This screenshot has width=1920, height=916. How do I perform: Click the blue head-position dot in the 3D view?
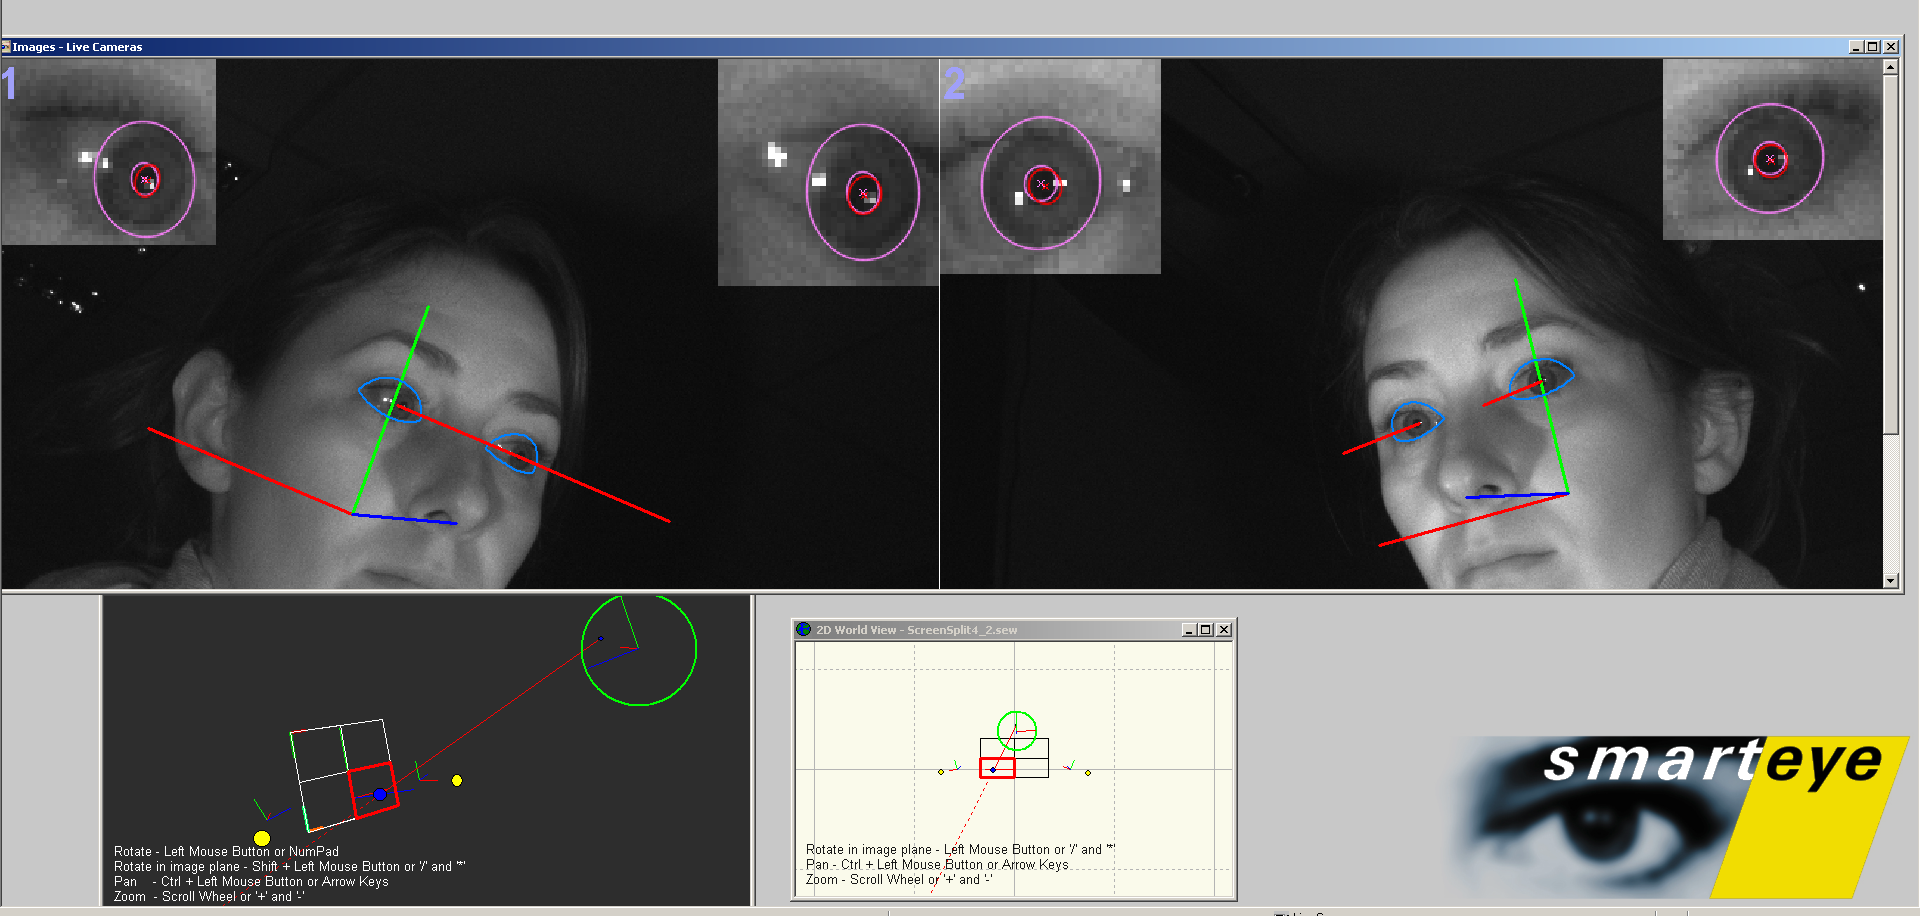point(380,794)
